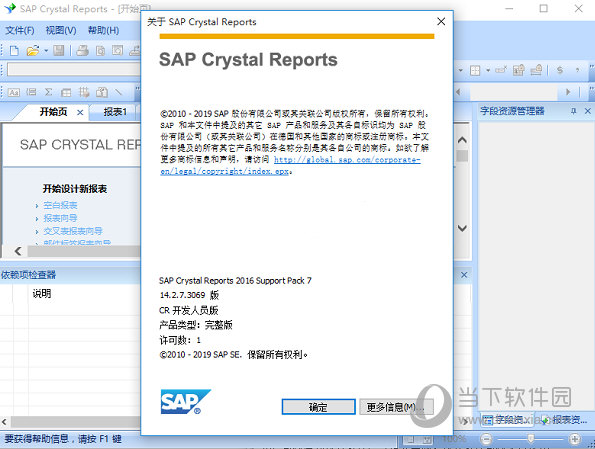Click the currency dollar sign icon
The height and width of the screenshot is (449, 595).
point(560,70)
